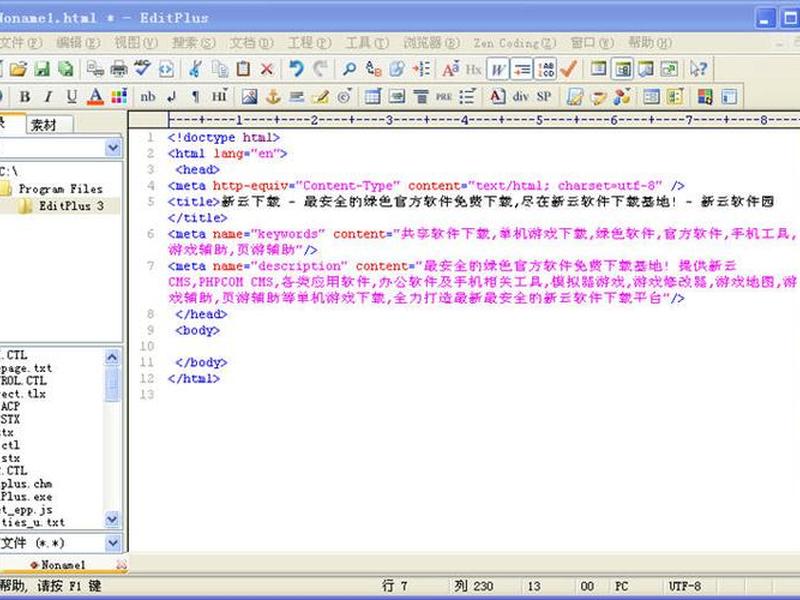Undo the last edit
The height and width of the screenshot is (600, 800).
click(296, 69)
